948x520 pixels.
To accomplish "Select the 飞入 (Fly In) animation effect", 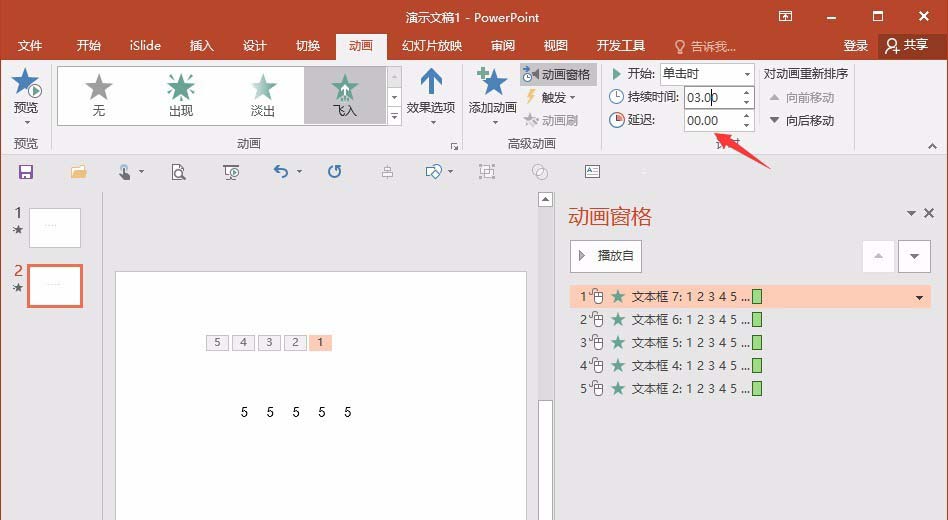I will coord(345,95).
